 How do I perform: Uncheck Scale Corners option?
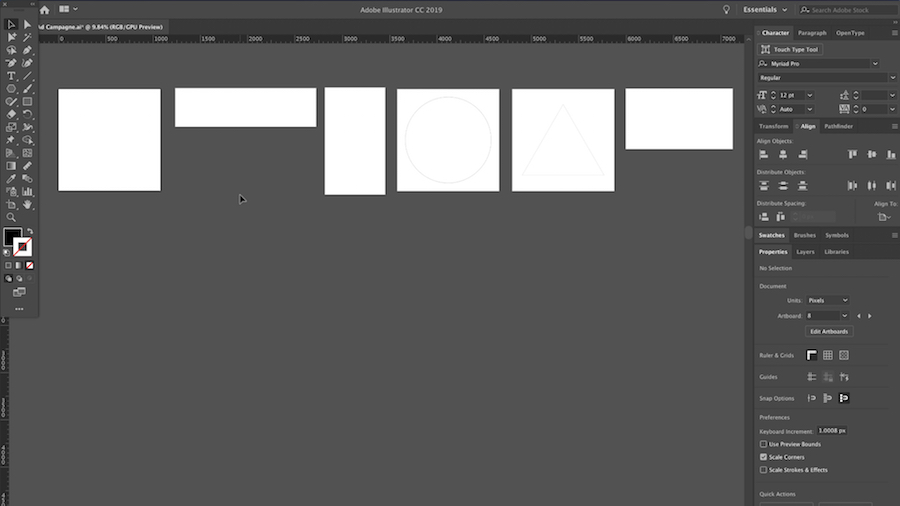click(763, 457)
